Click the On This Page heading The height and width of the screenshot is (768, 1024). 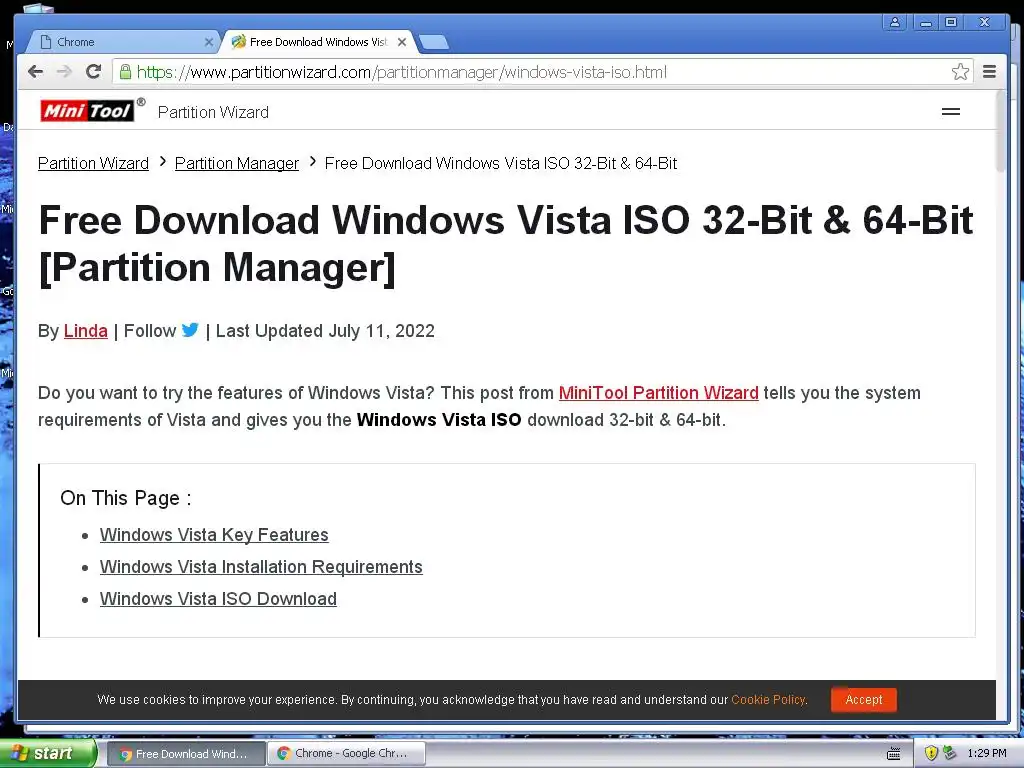(125, 498)
